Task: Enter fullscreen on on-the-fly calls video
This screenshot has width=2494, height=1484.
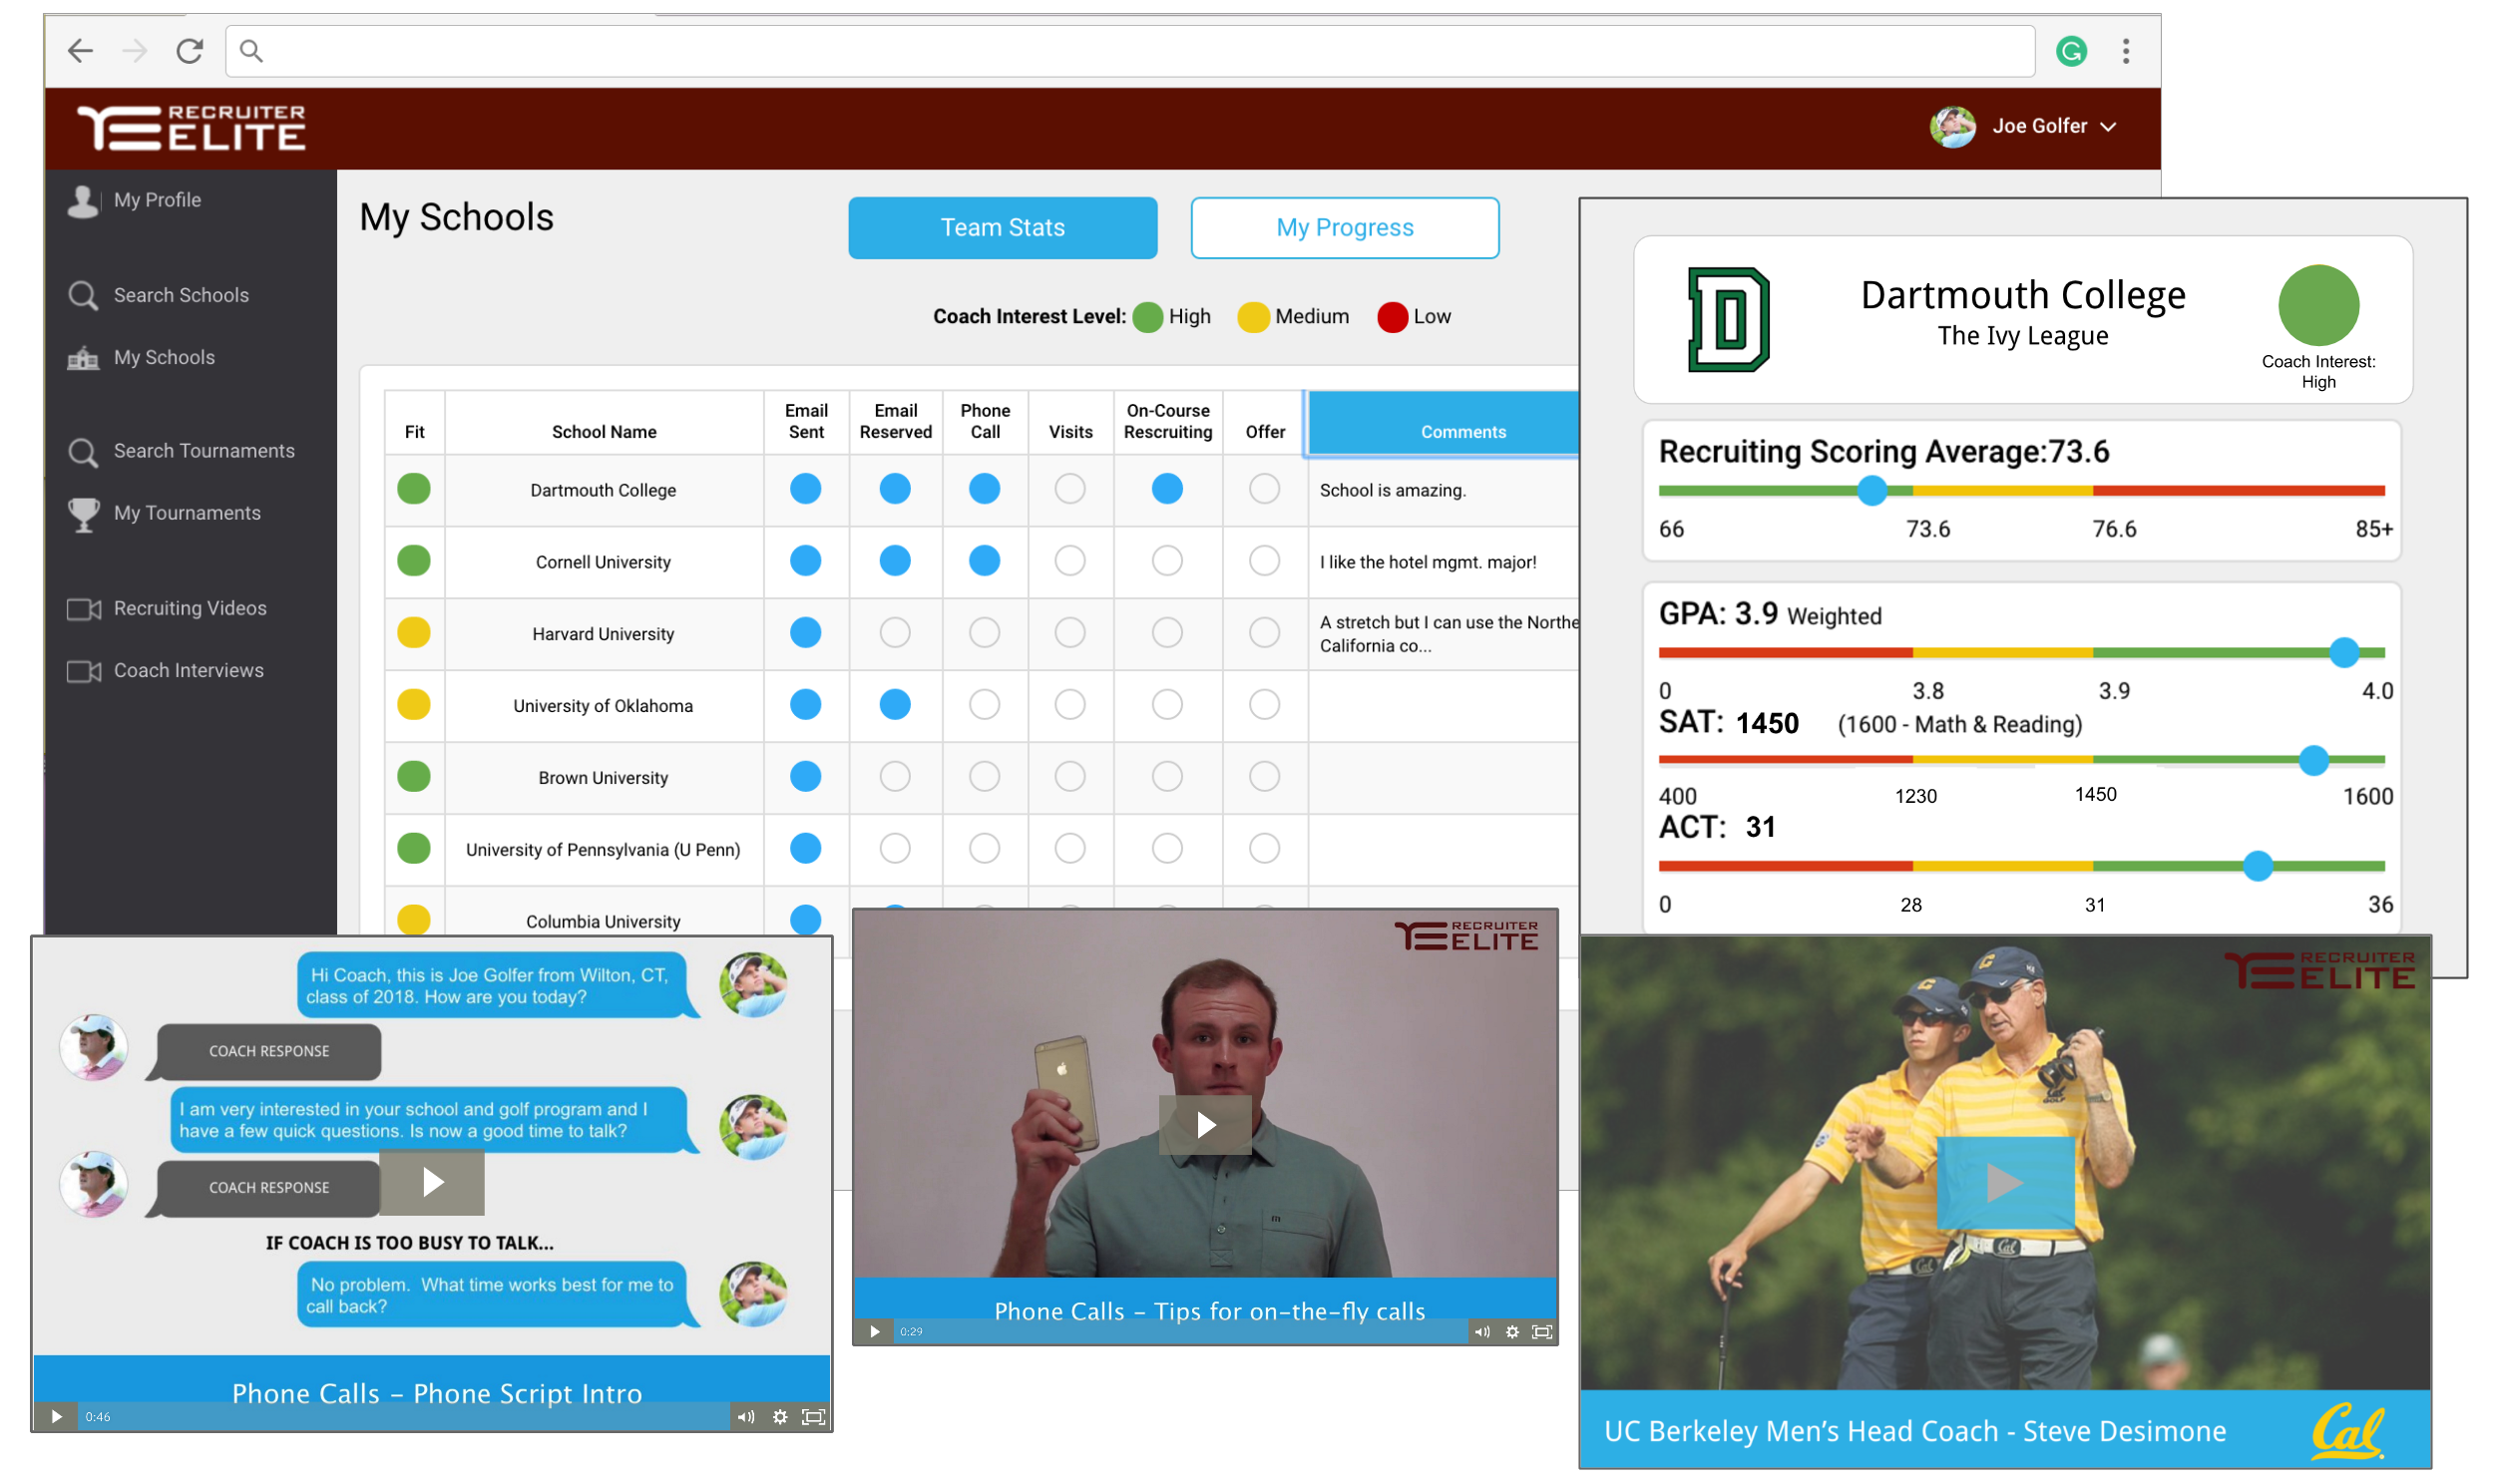Action: [1543, 1332]
